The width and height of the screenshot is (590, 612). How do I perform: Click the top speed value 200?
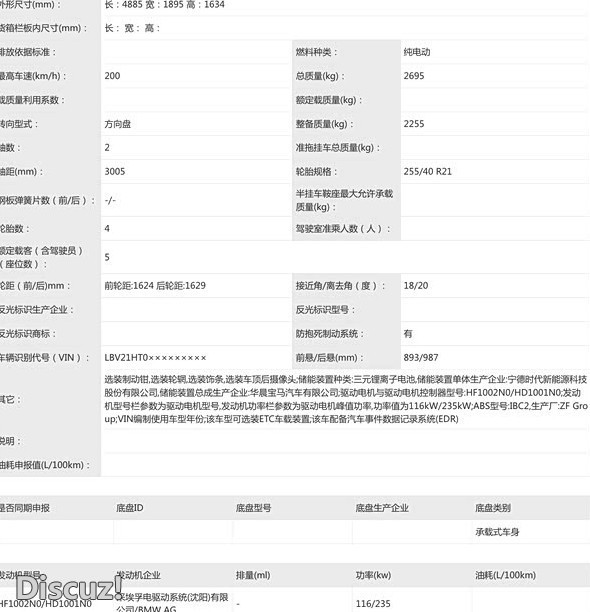click(x=112, y=76)
